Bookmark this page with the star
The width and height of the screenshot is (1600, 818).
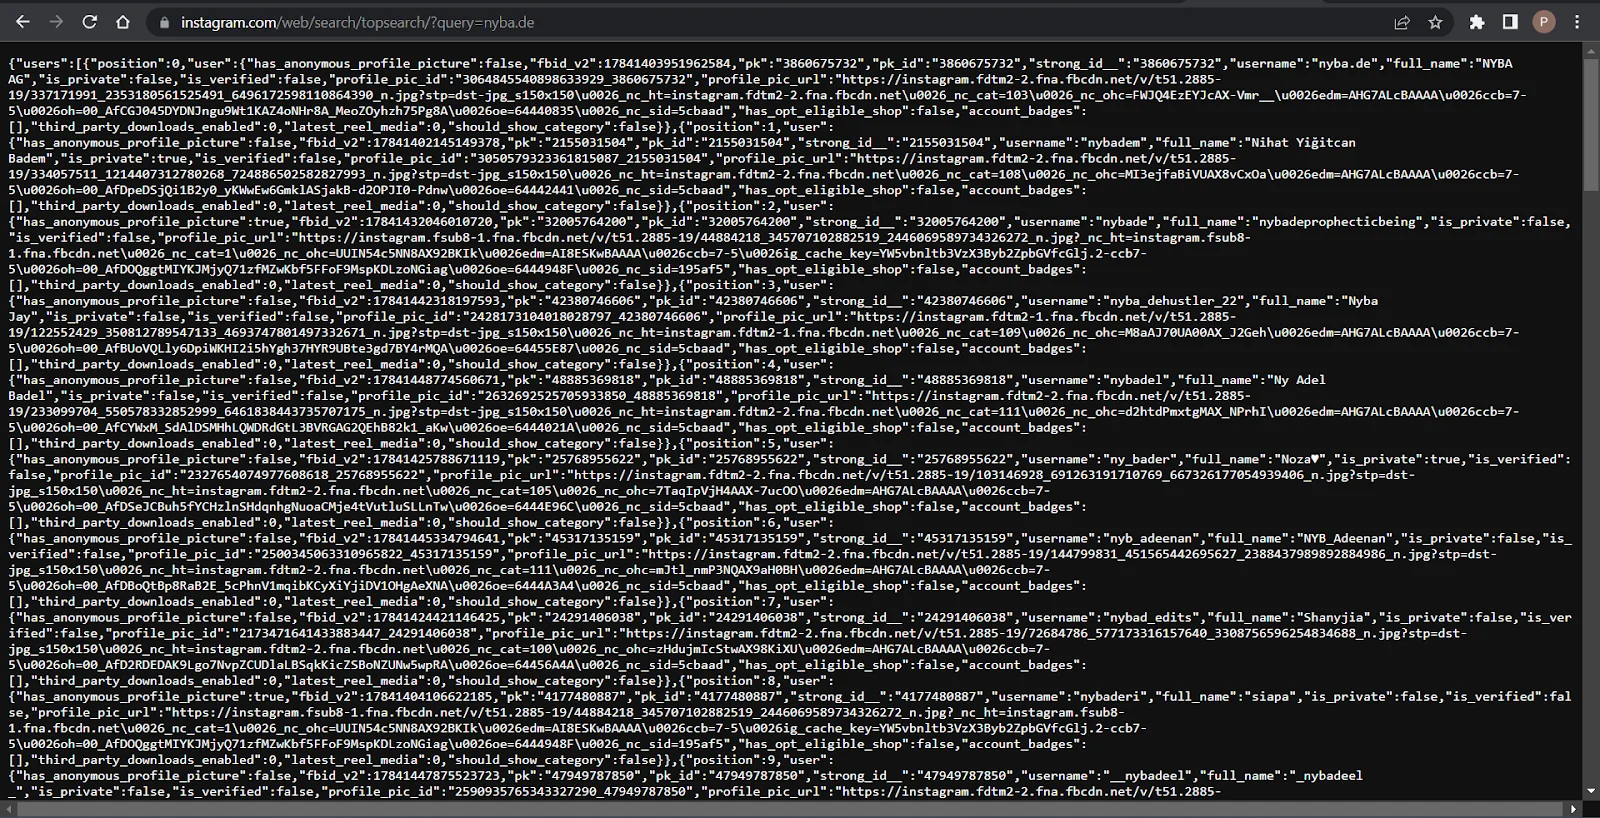1435,22
